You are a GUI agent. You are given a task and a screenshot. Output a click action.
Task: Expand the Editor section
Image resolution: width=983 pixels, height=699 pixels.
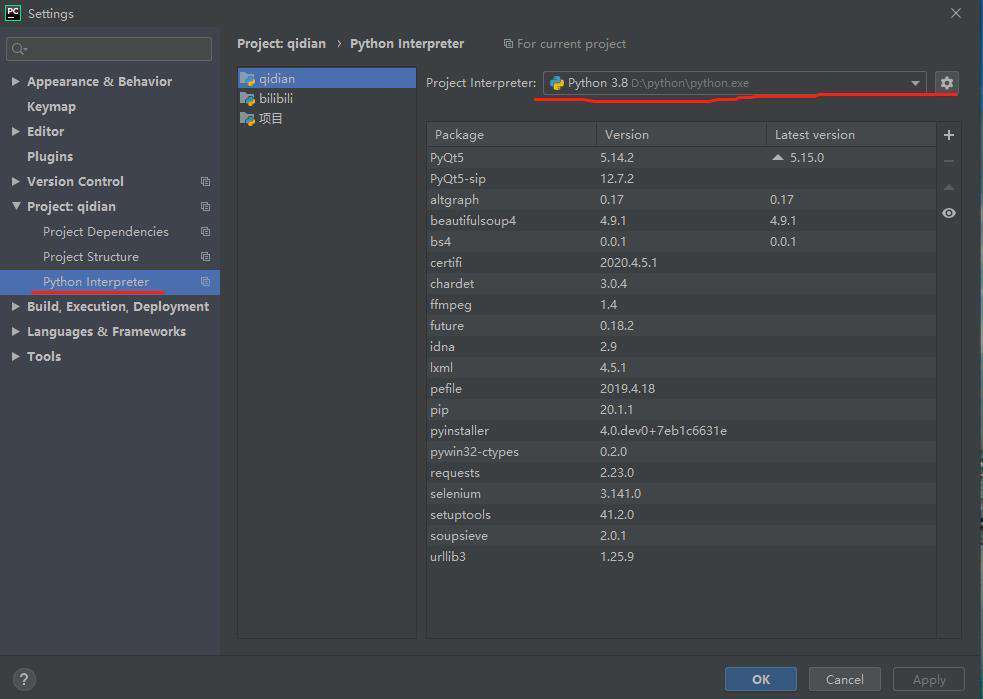(x=16, y=131)
